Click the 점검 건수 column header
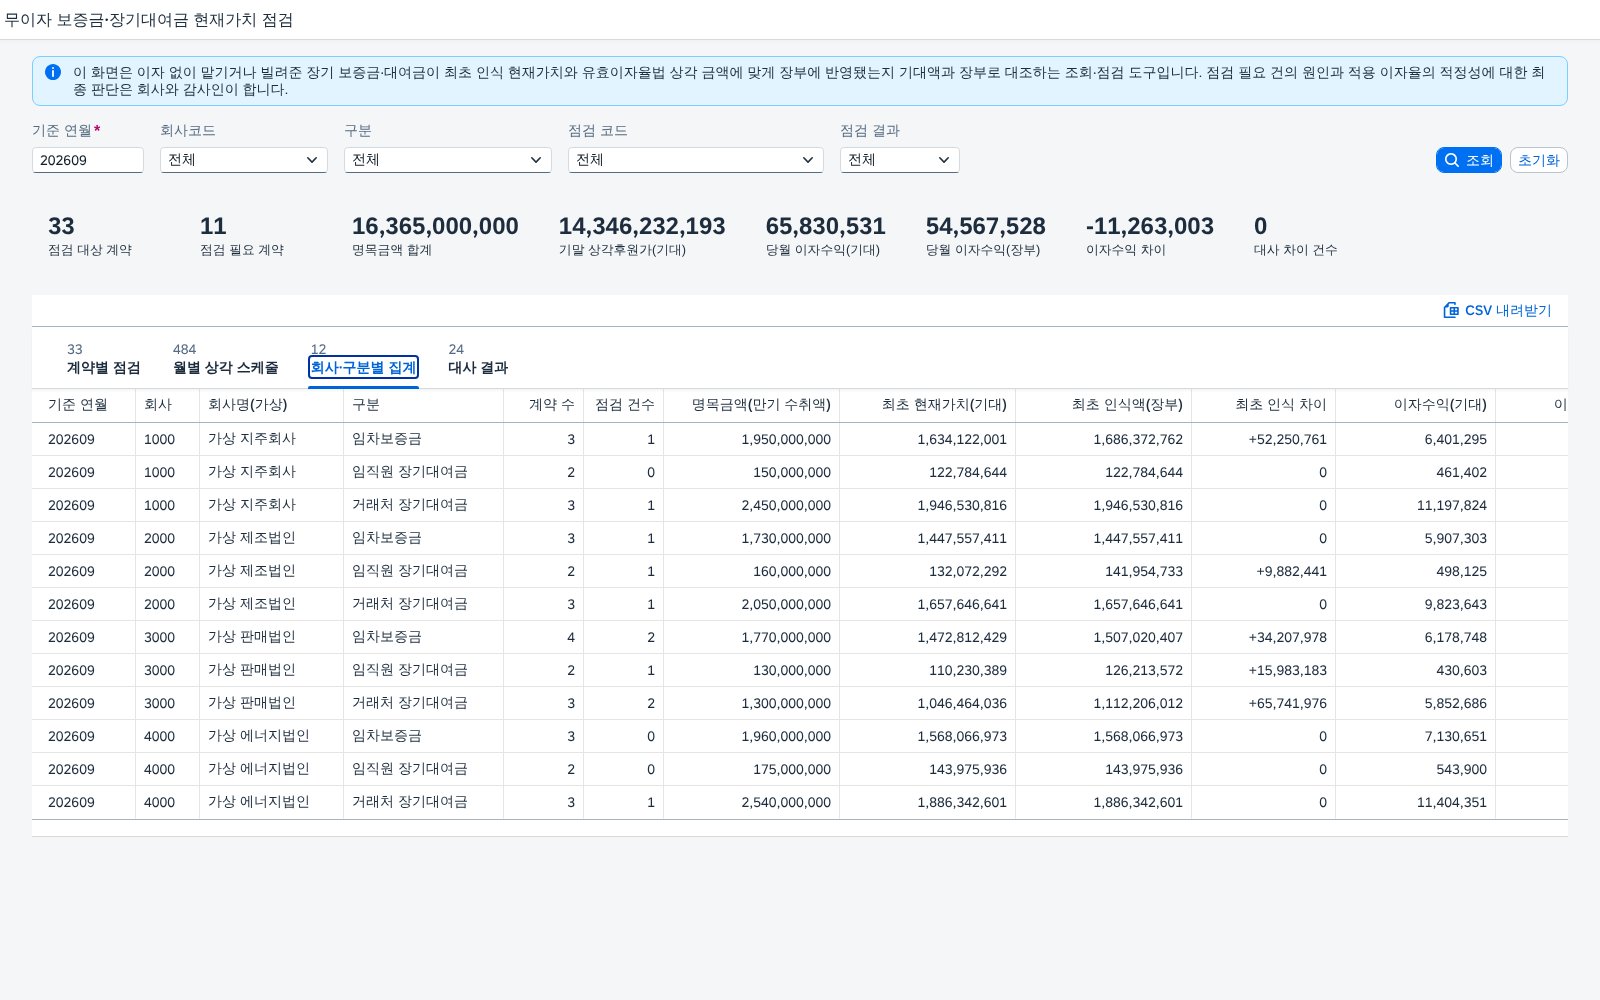Viewport: 1600px width, 1000px height. pos(625,405)
